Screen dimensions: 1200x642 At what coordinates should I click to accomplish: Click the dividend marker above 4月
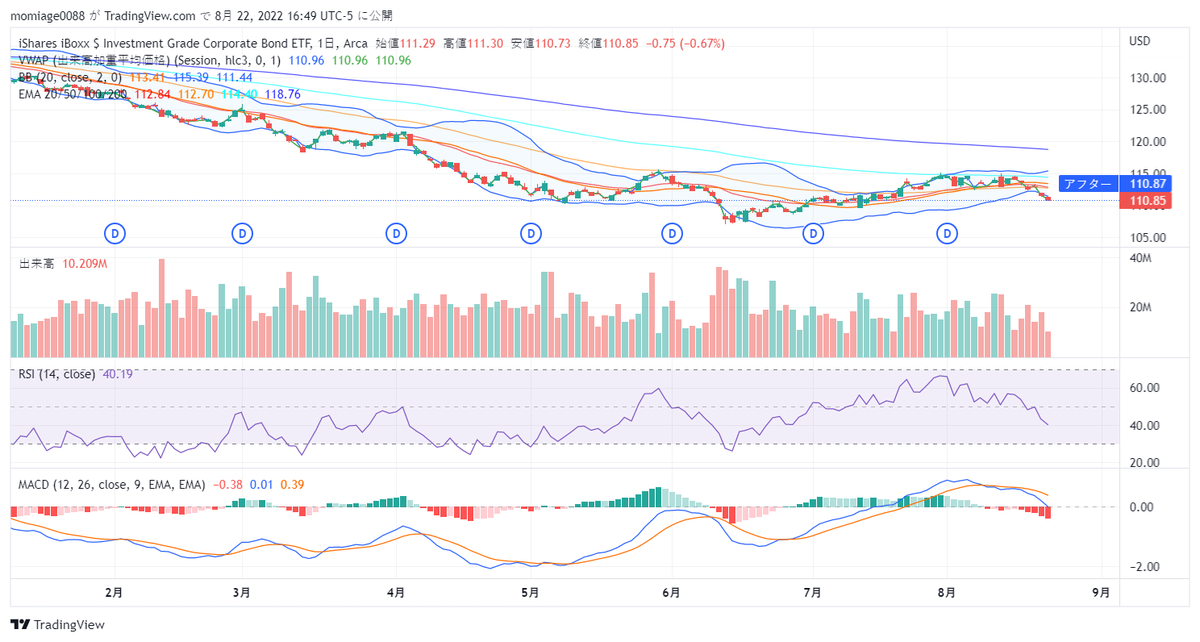(397, 233)
